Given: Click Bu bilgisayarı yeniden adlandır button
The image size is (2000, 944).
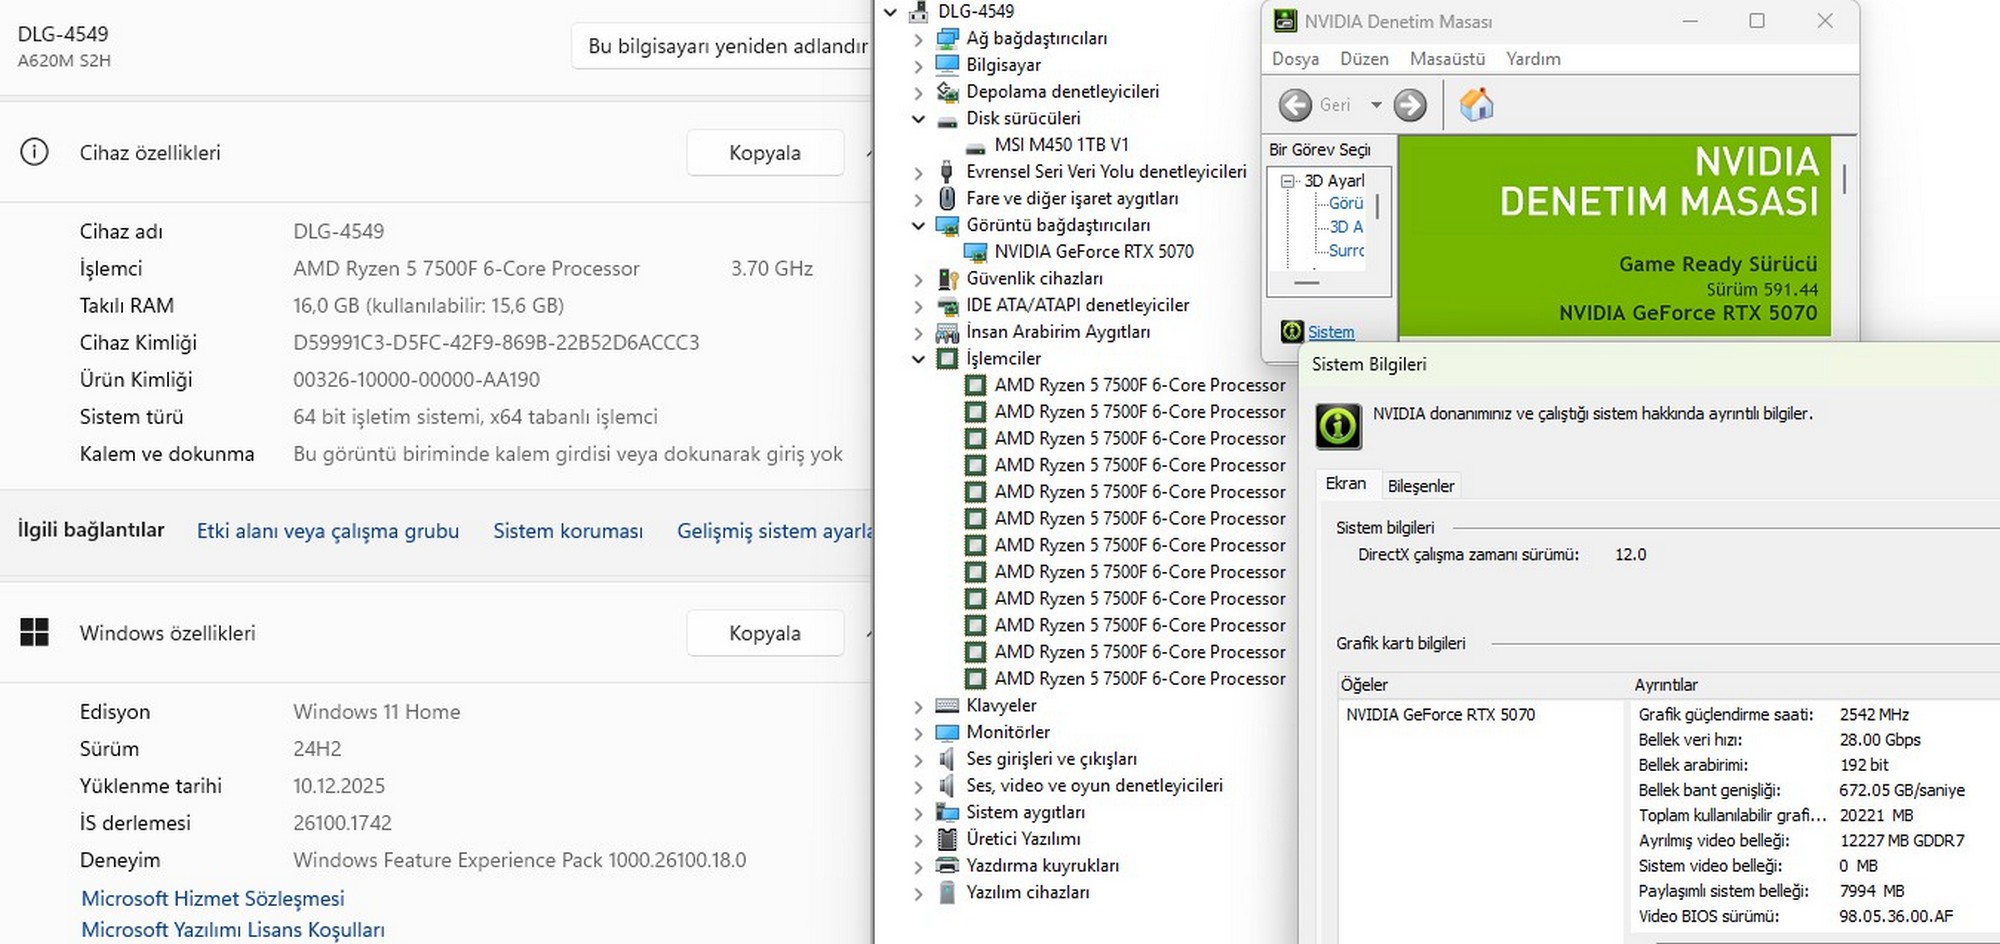Looking at the screenshot, I should pyautogui.click(x=727, y=46).
